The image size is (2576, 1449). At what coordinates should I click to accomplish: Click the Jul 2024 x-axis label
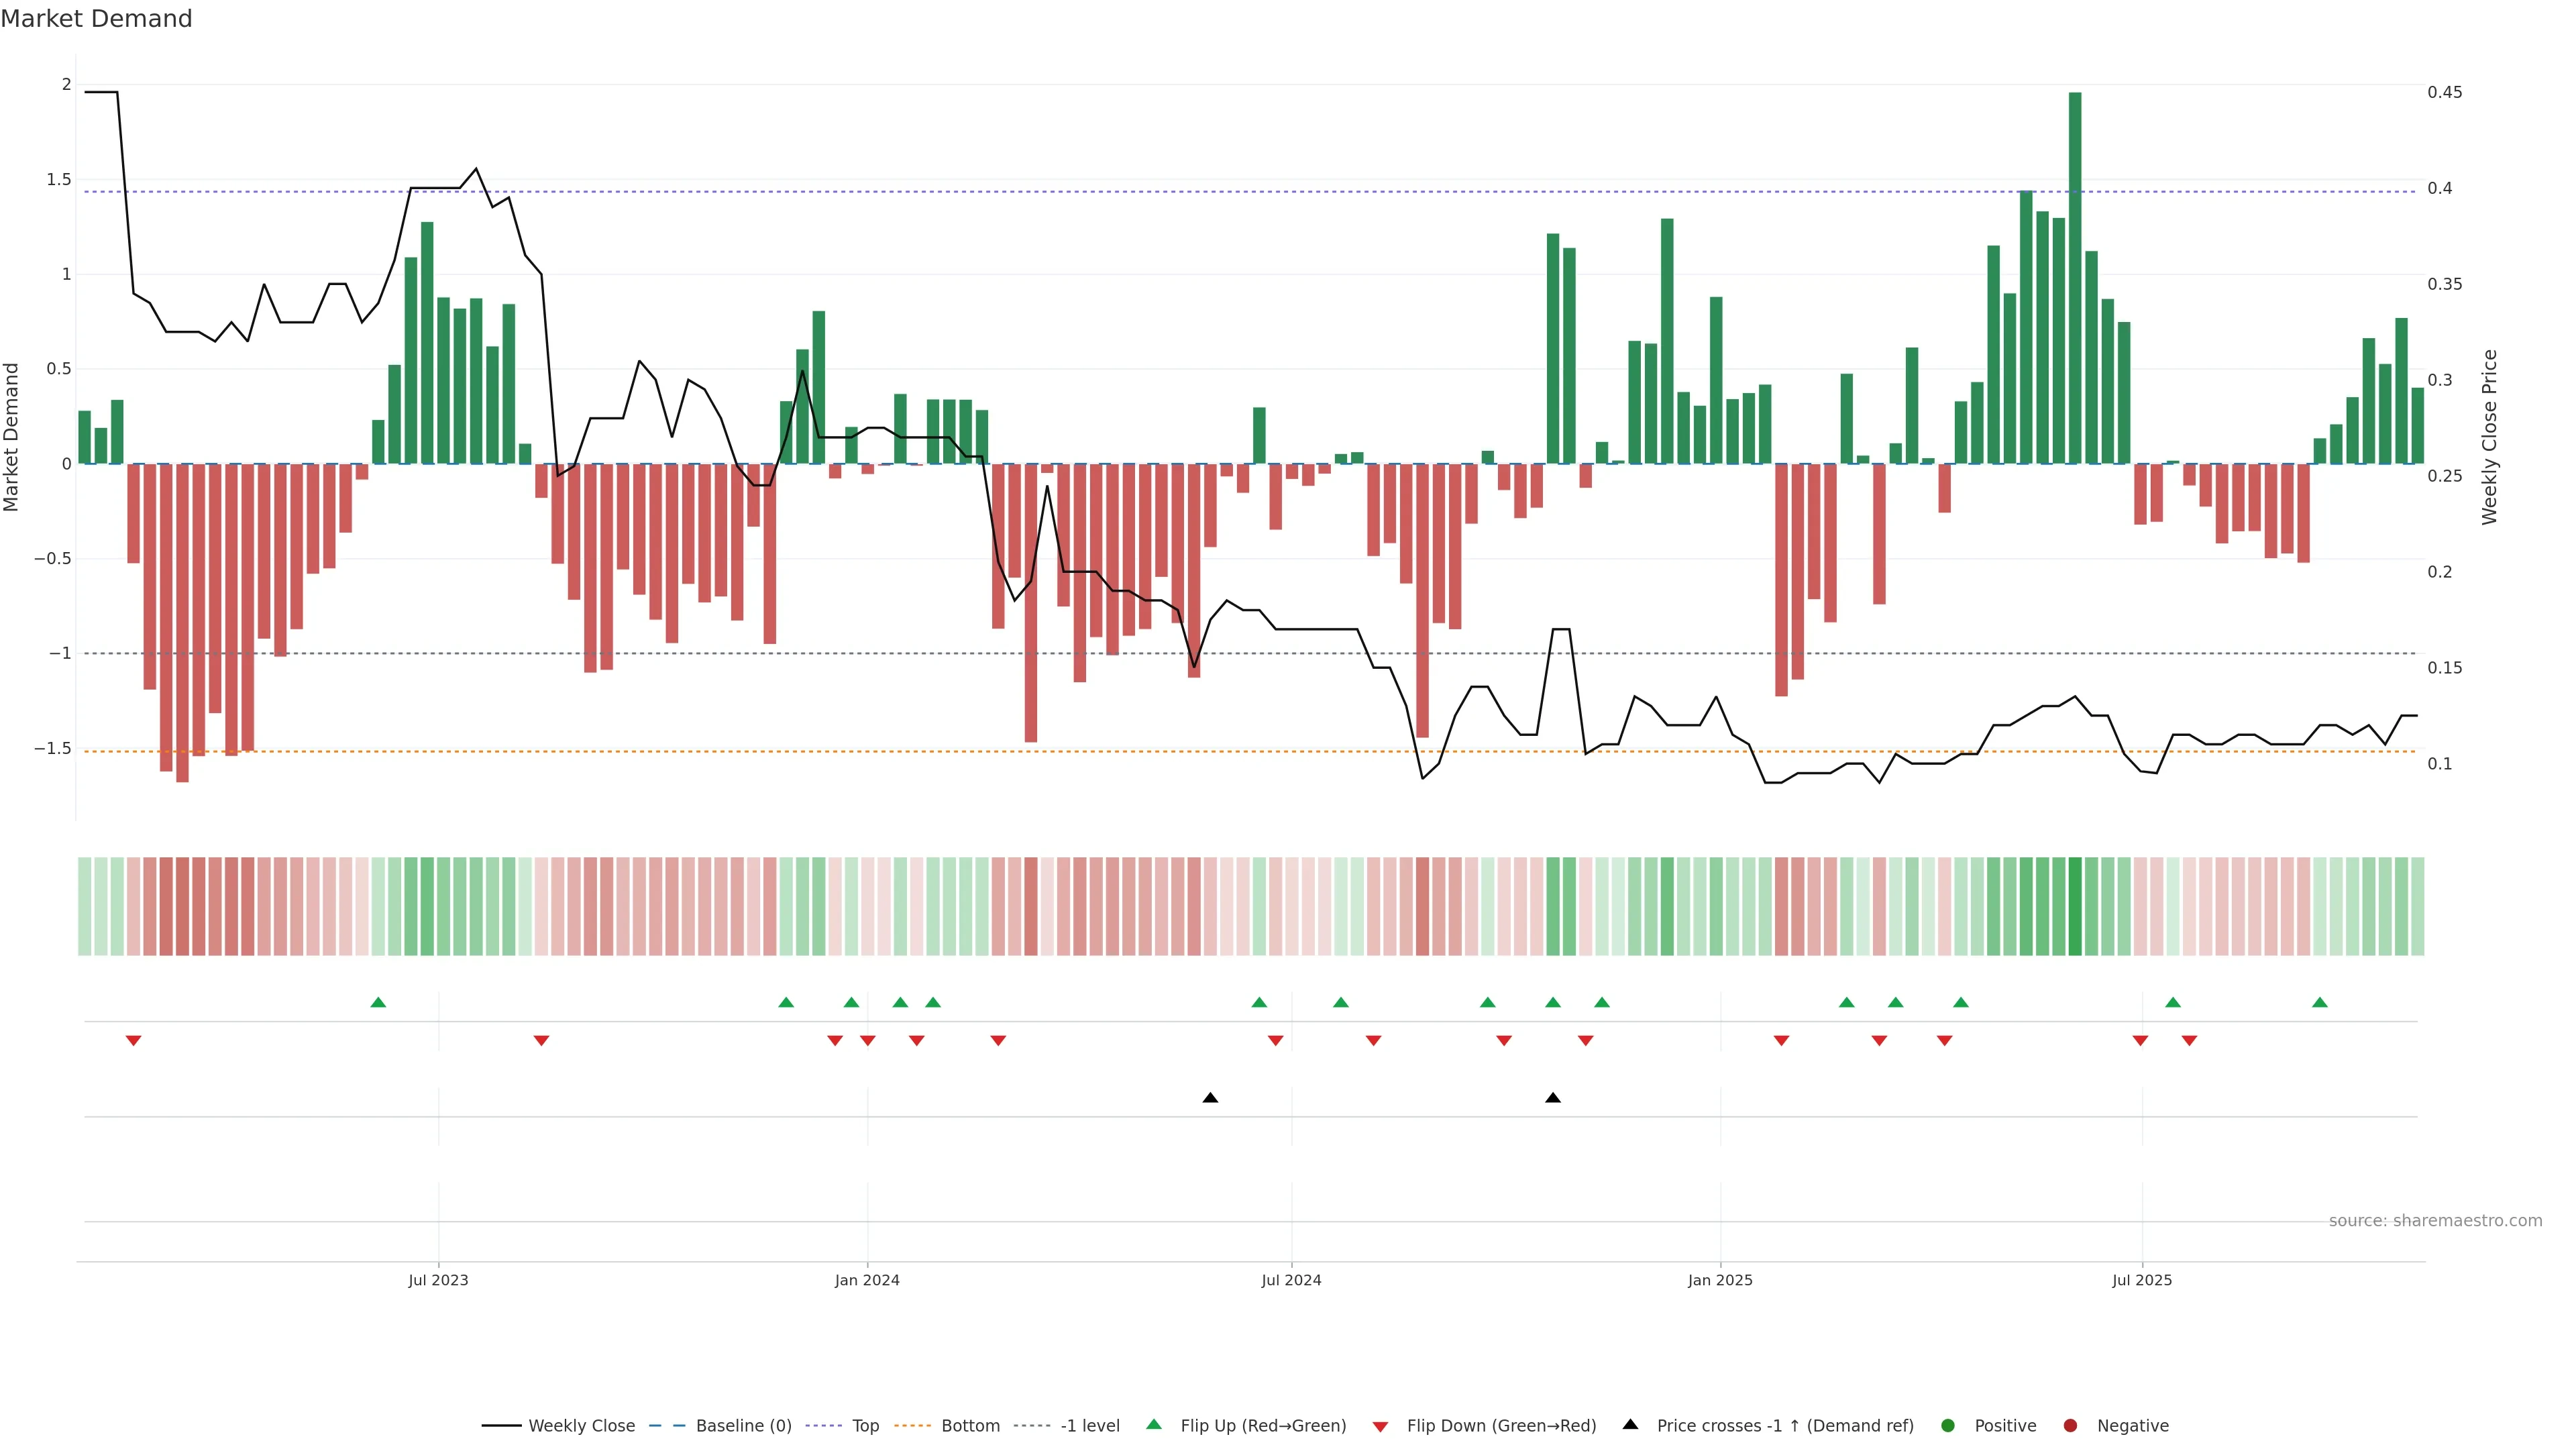pos(1291,1280)
